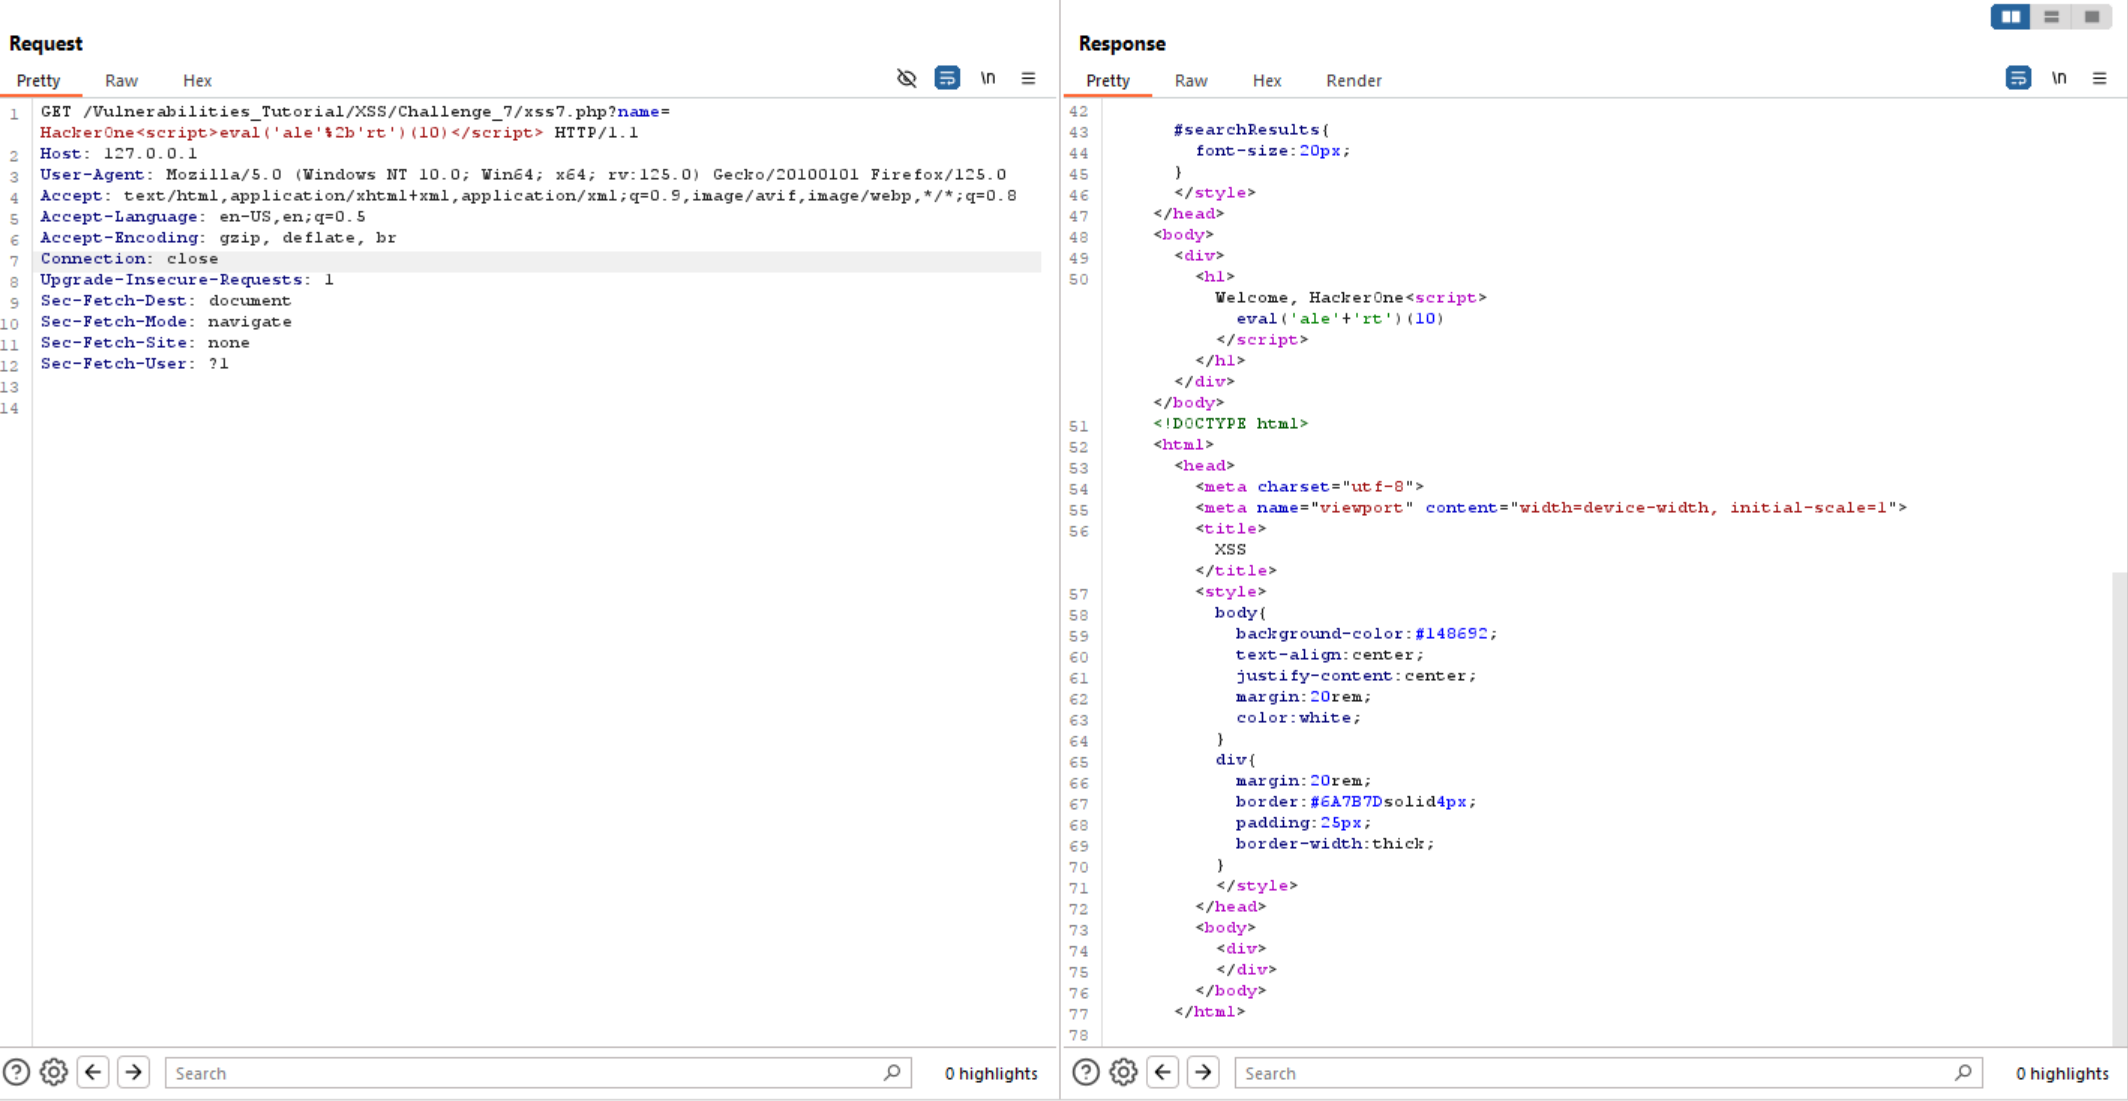Screen dimensions: 2128x1101
Task: Click Upgrade-Insecure-Requests header line
Action: (x=187, y=279)
